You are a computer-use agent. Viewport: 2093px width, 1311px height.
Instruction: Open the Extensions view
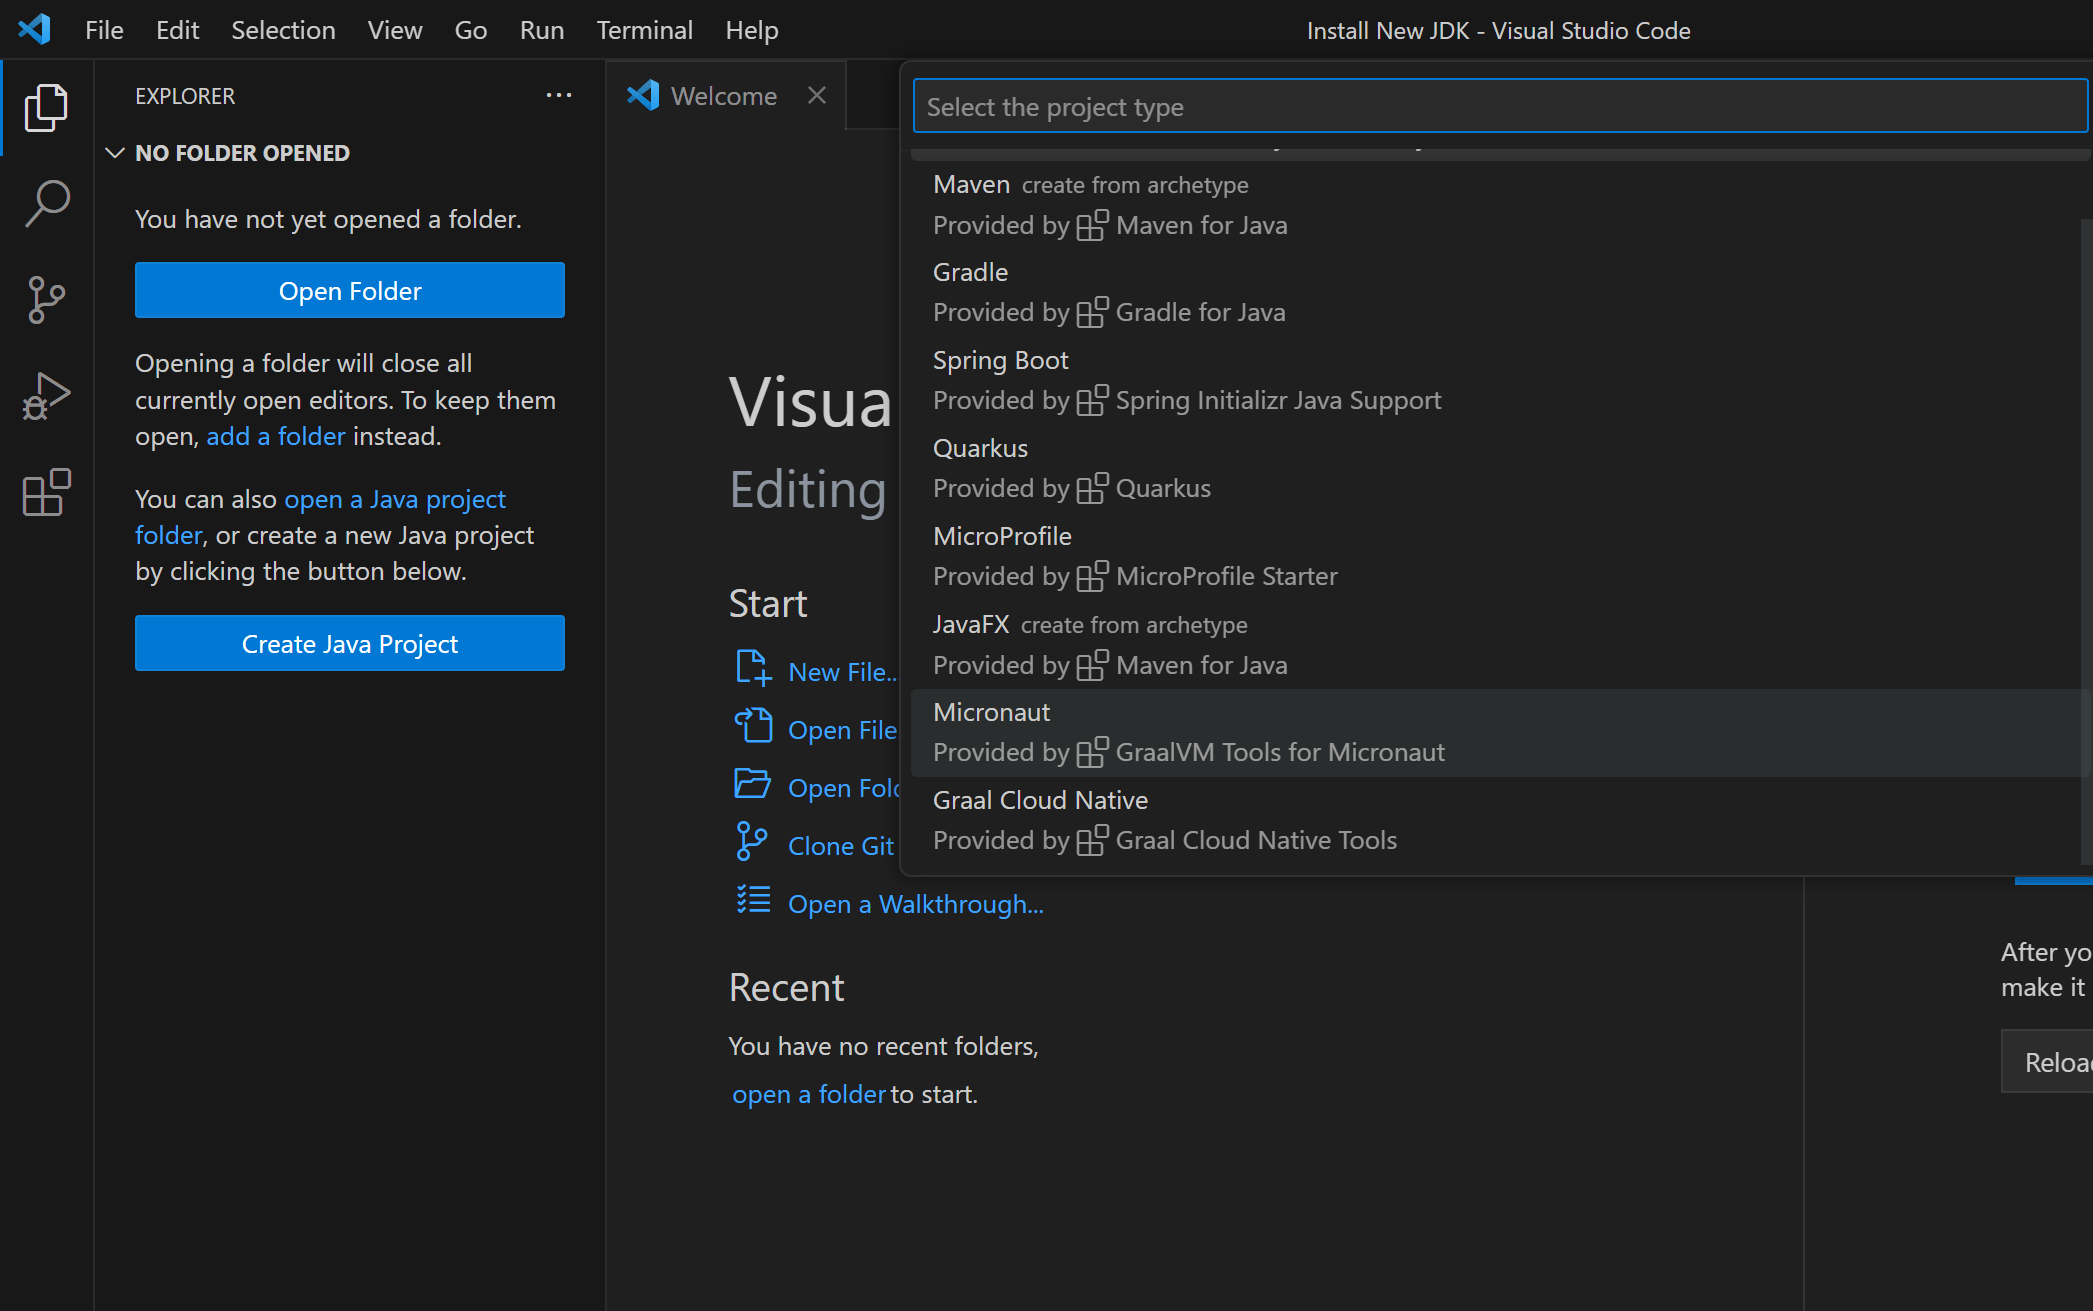(x=46, y=491)
